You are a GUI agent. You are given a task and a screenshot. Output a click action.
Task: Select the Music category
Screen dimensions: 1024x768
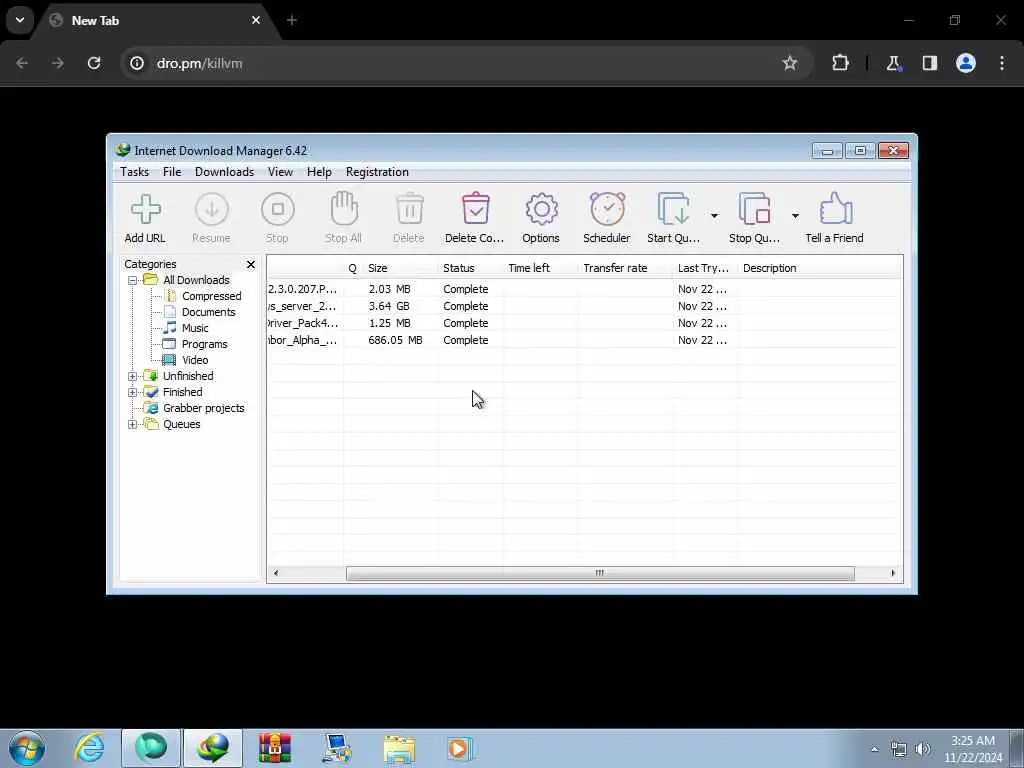pyautogui.click(x=195, y=328)
